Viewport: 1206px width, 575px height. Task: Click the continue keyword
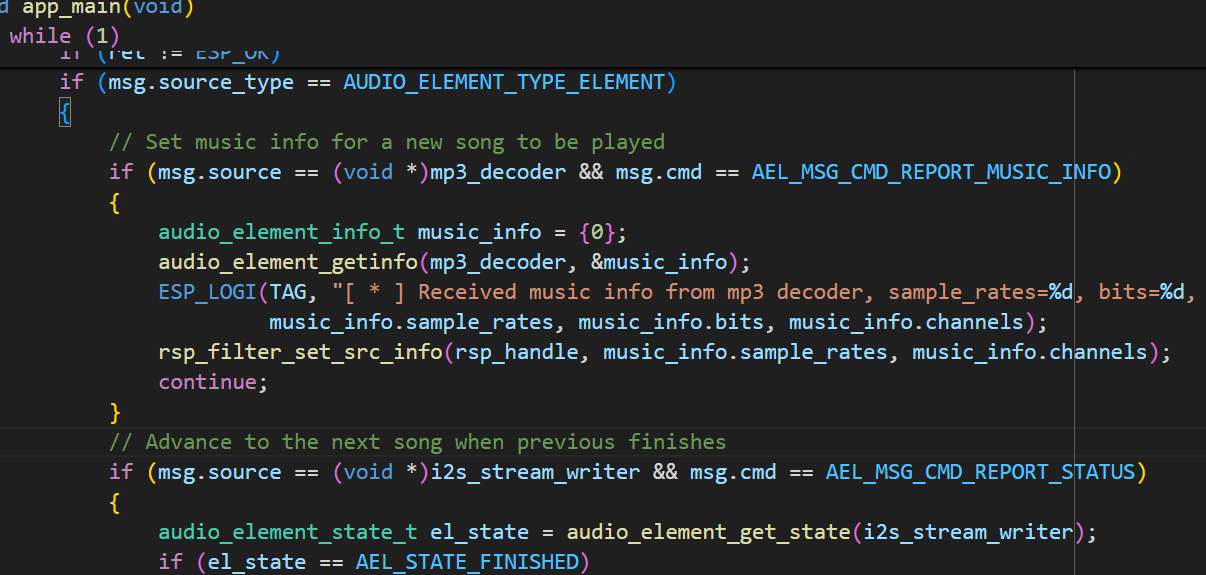[x=207, y=382]
